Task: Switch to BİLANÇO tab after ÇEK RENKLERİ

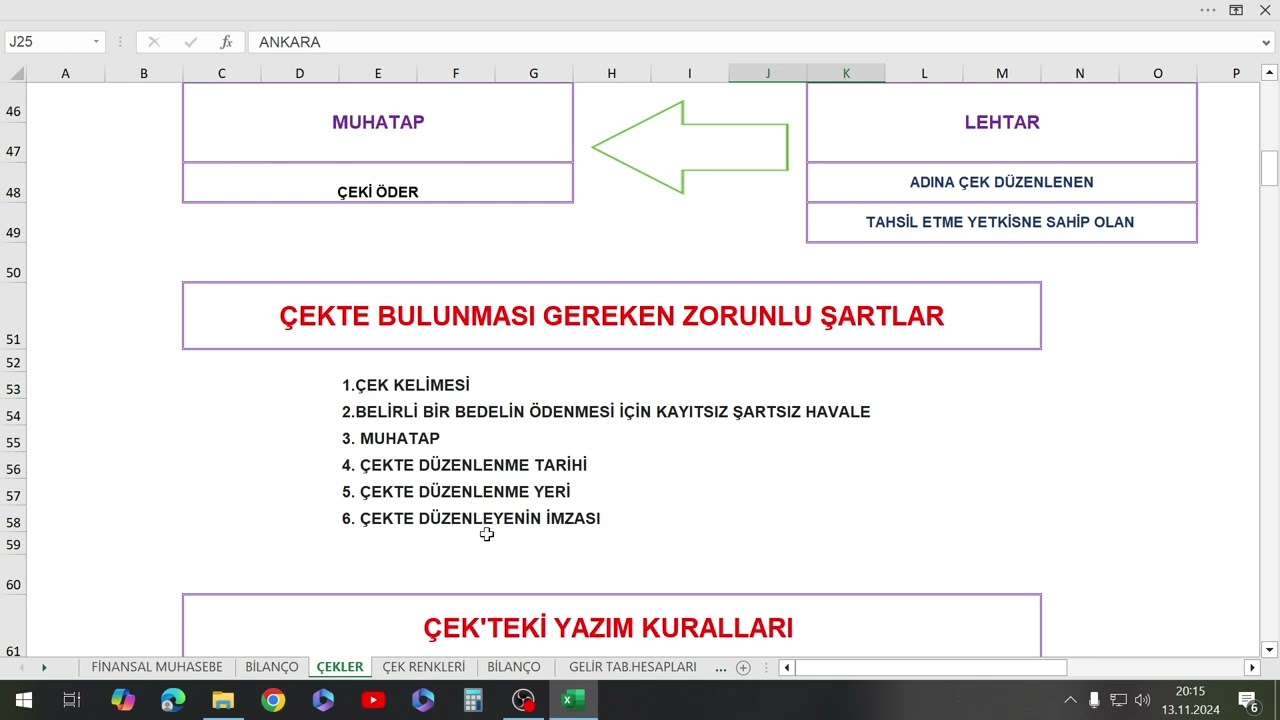Action: tap(514, 667)
